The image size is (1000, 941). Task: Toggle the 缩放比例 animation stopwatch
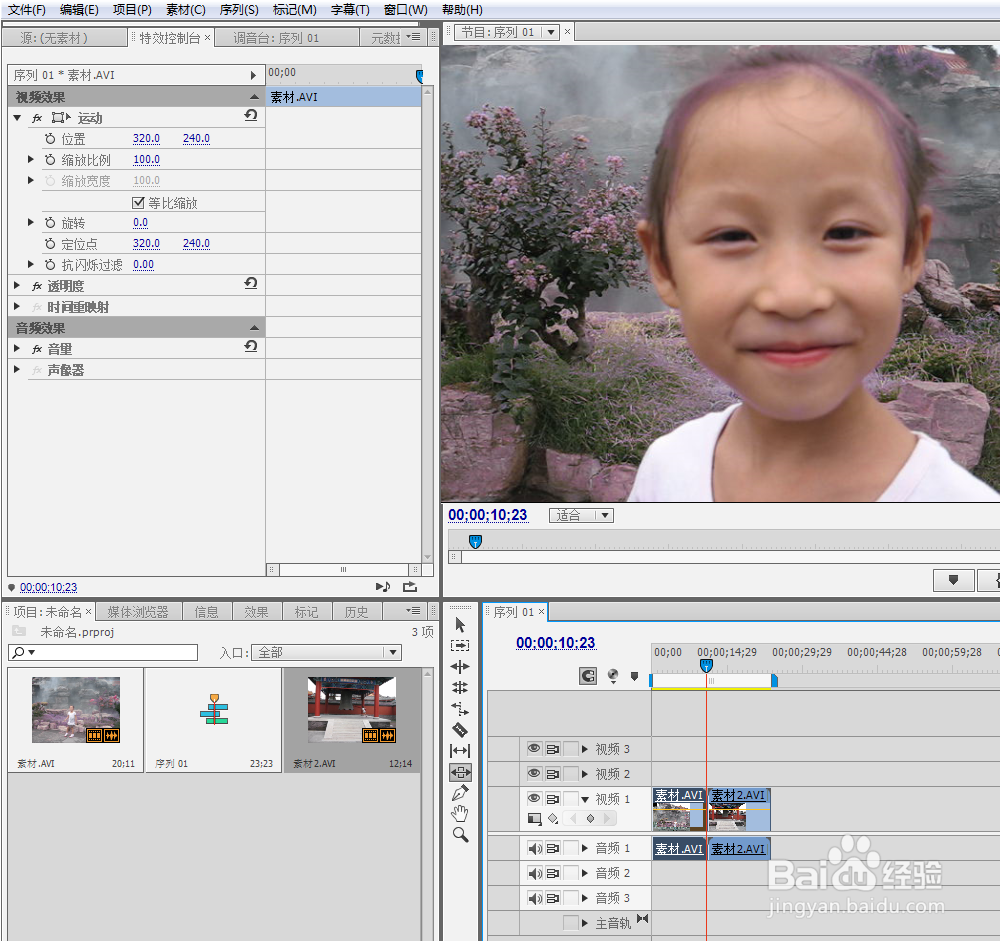click(x=50, y=159)
